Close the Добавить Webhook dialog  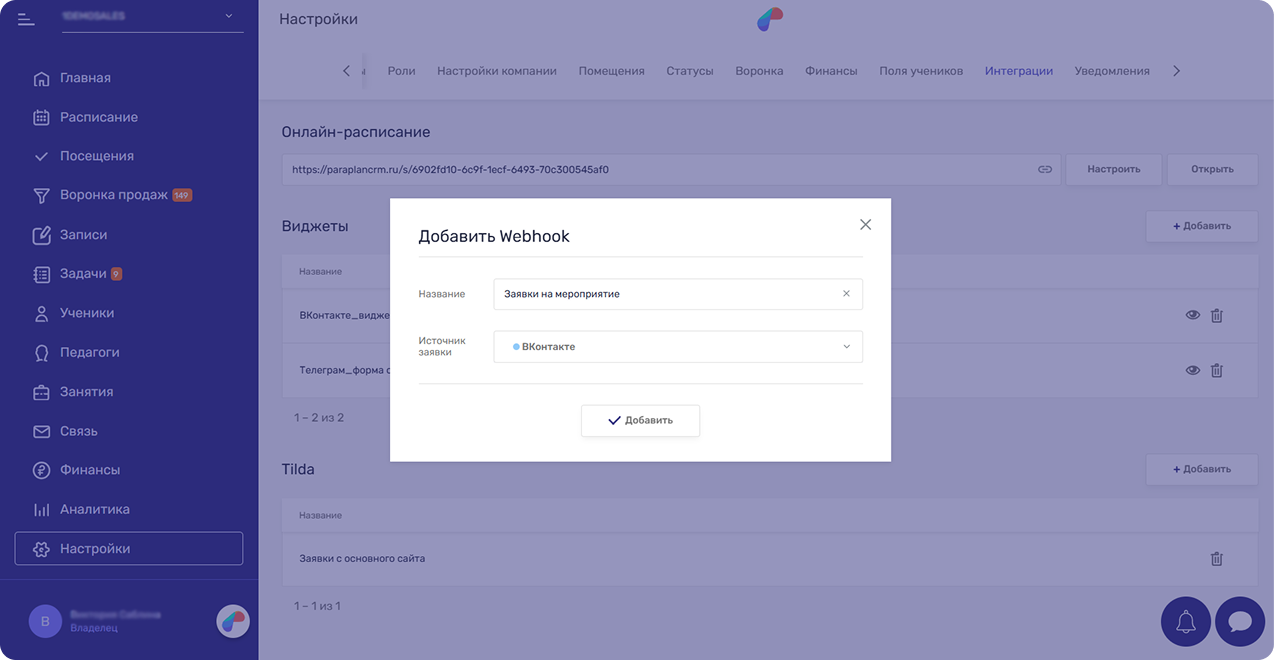pos(865,225)
